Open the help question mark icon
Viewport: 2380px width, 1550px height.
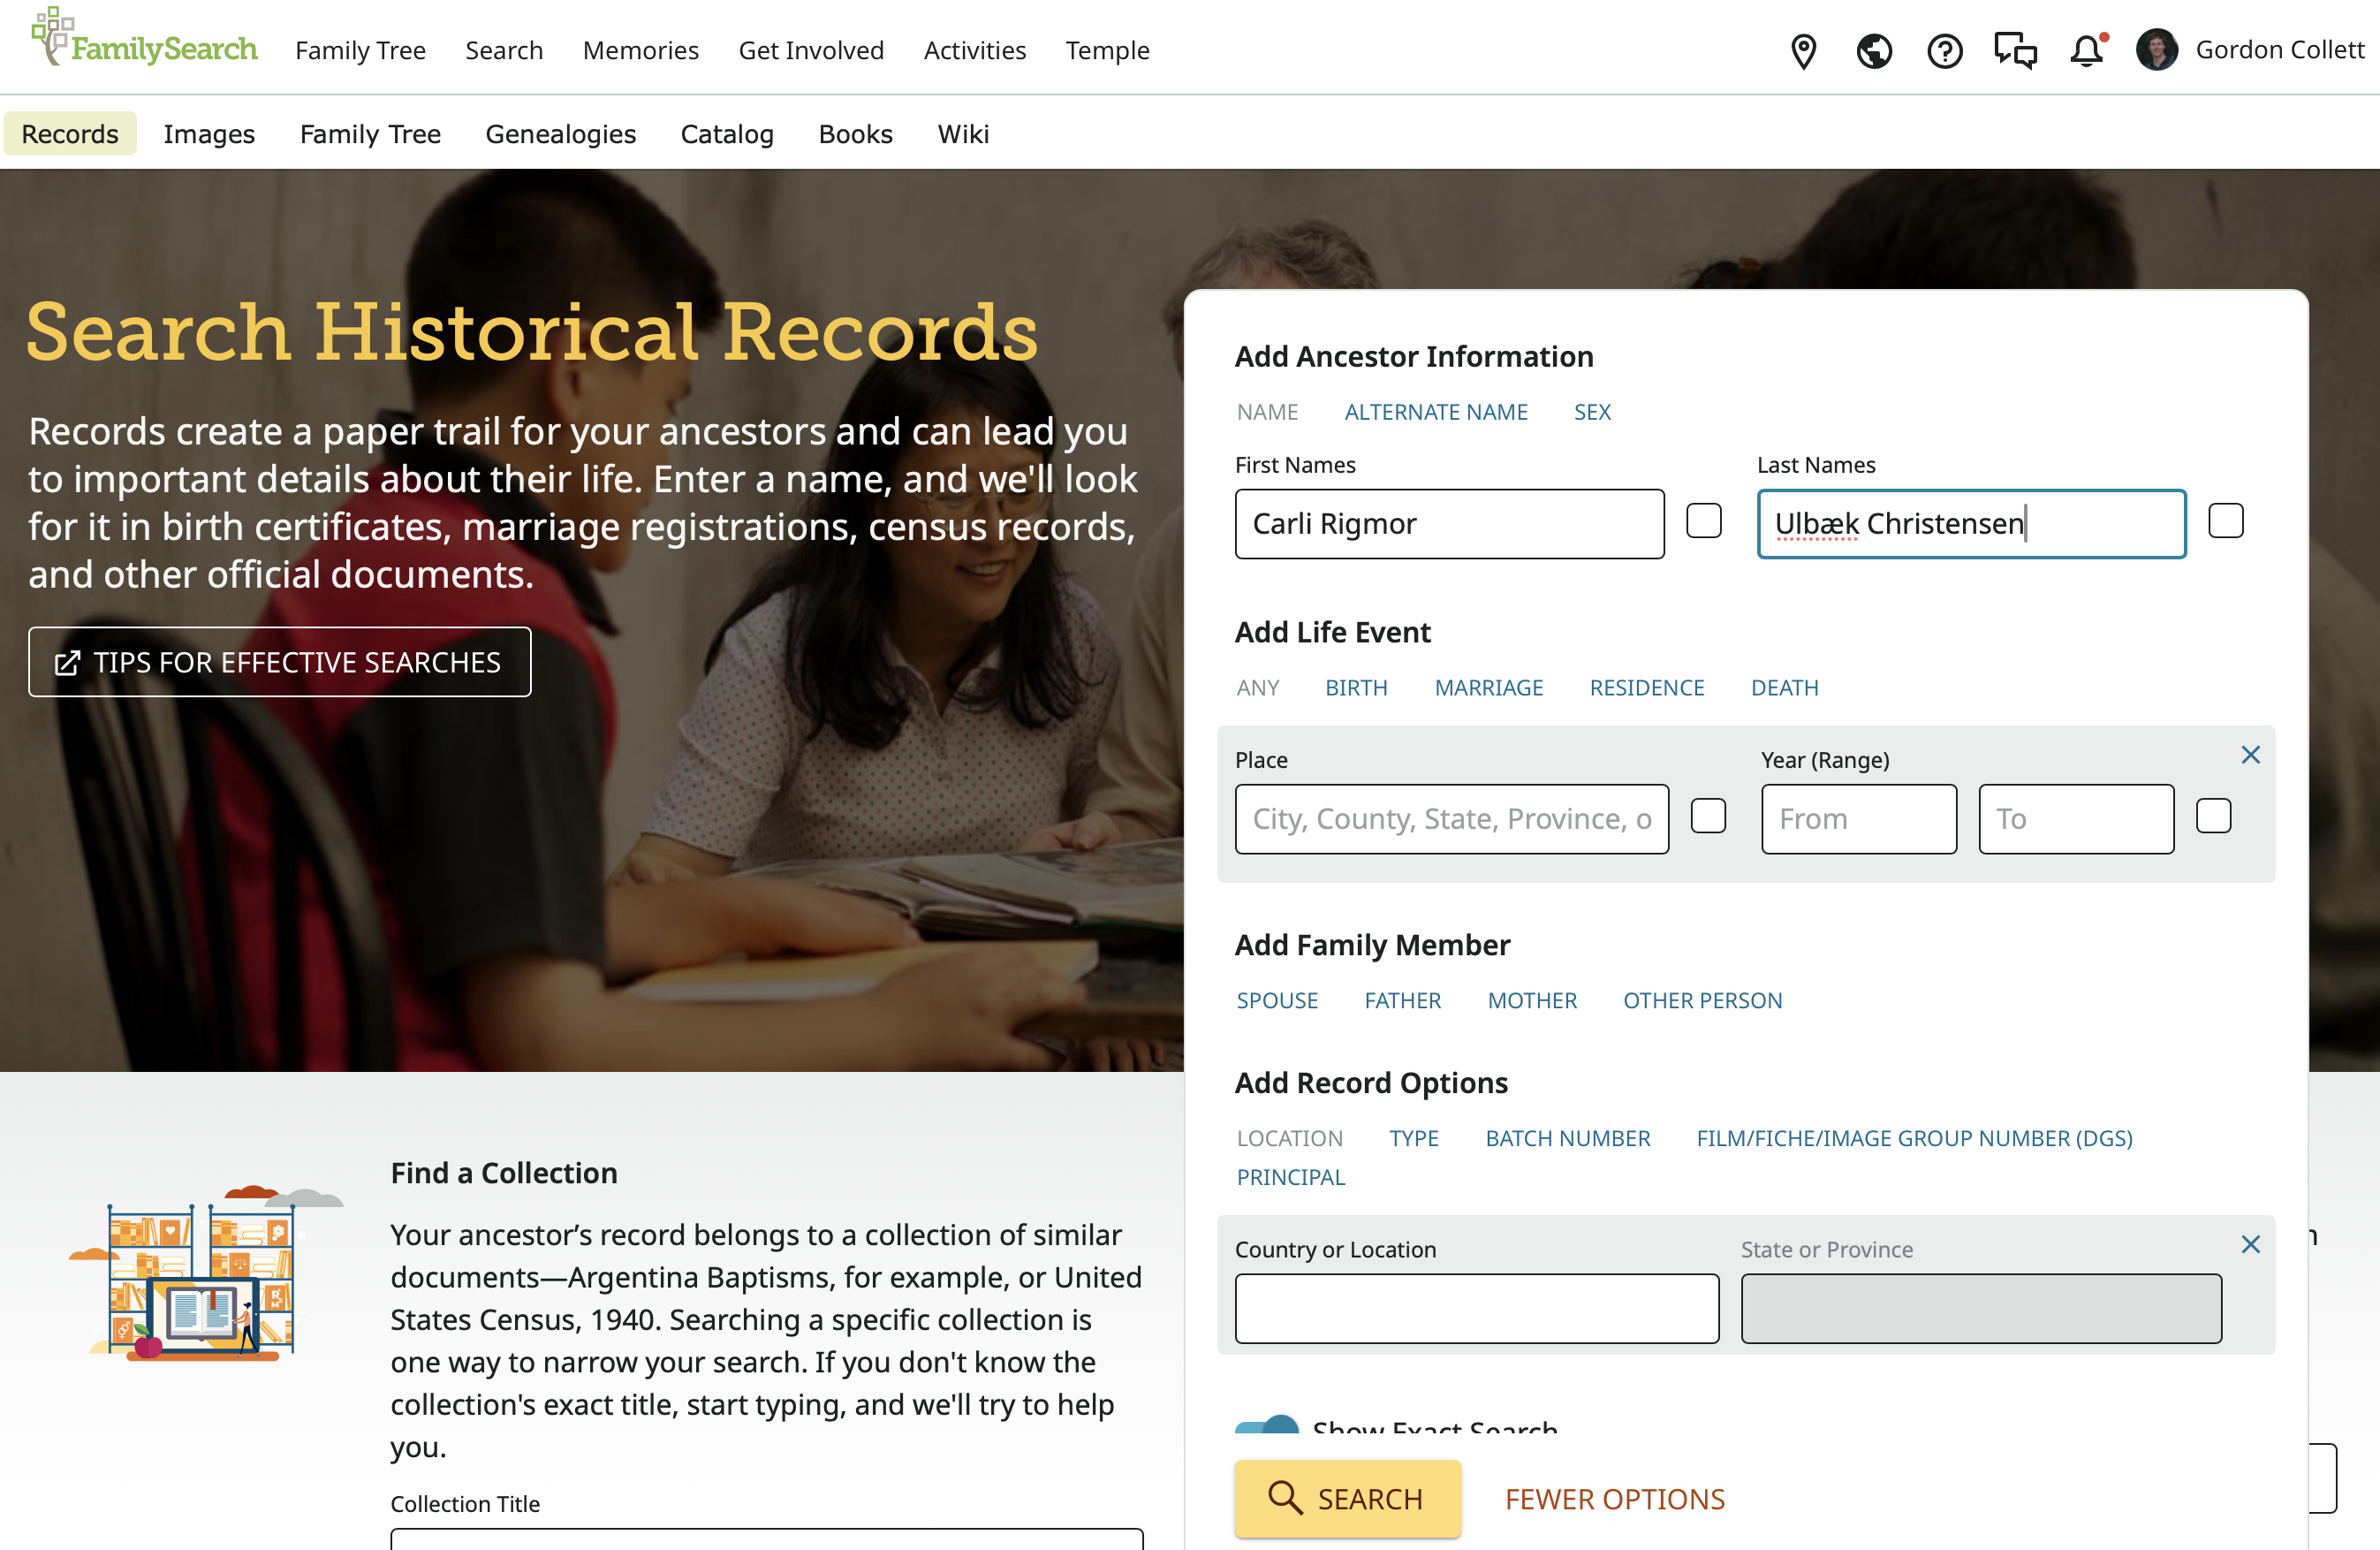point(1944,50)
